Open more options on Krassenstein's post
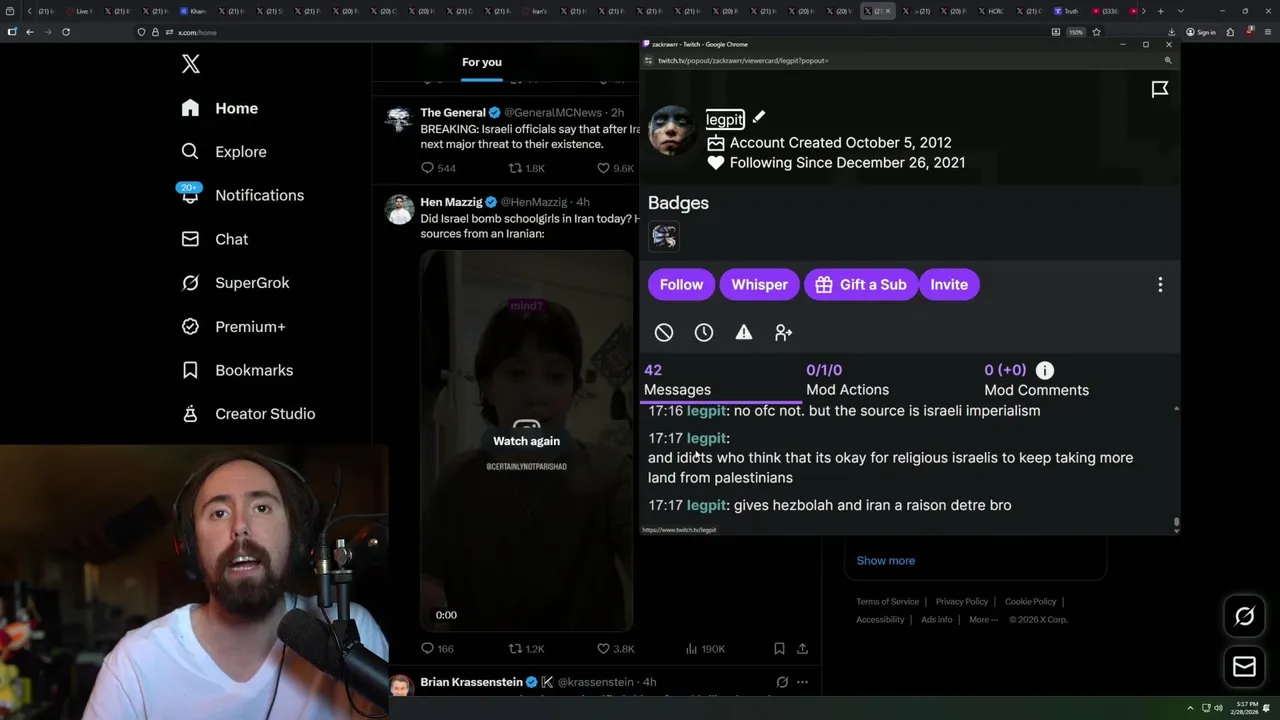1280x720 pixels. (802, 682)
